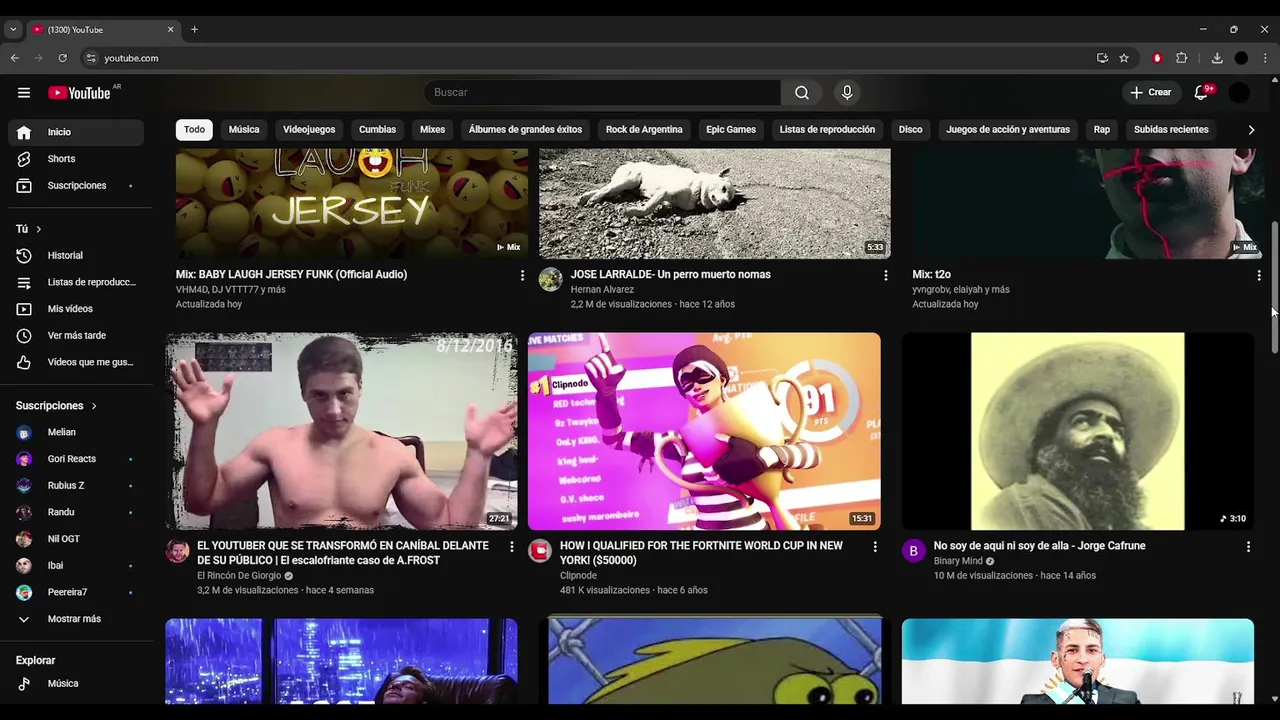The width and height of the screenshot is (1280, 720).
Task: Open options for BABY LAUGH JERSEY mix
Action: pos(522,275)
